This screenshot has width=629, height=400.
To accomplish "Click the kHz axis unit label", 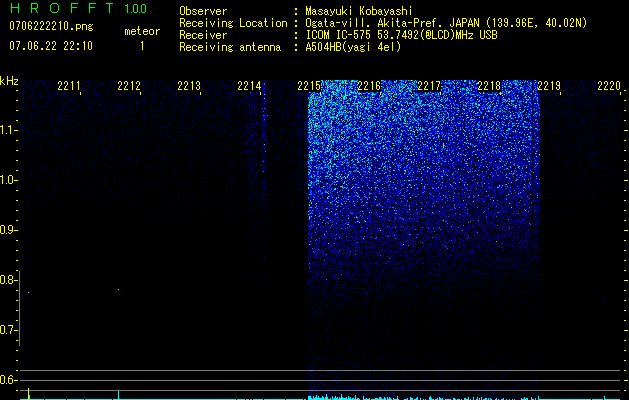I will pos(9,81).
